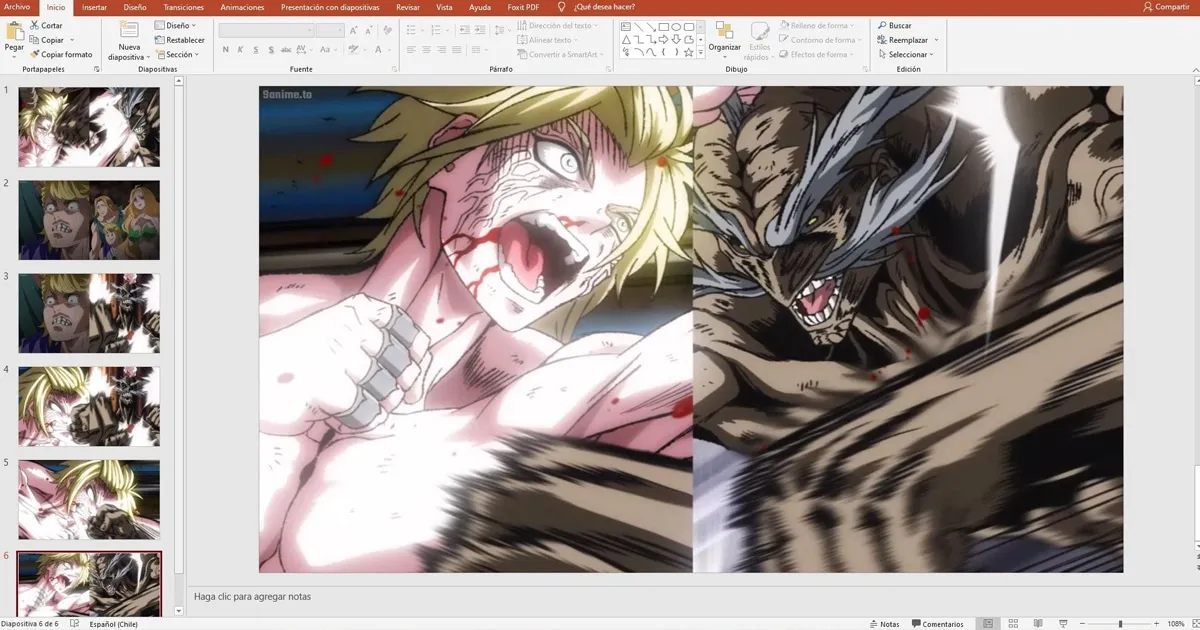Open Comentarios pane from status bar
The image size is (1200, 630).
click(x=937, y=624)
